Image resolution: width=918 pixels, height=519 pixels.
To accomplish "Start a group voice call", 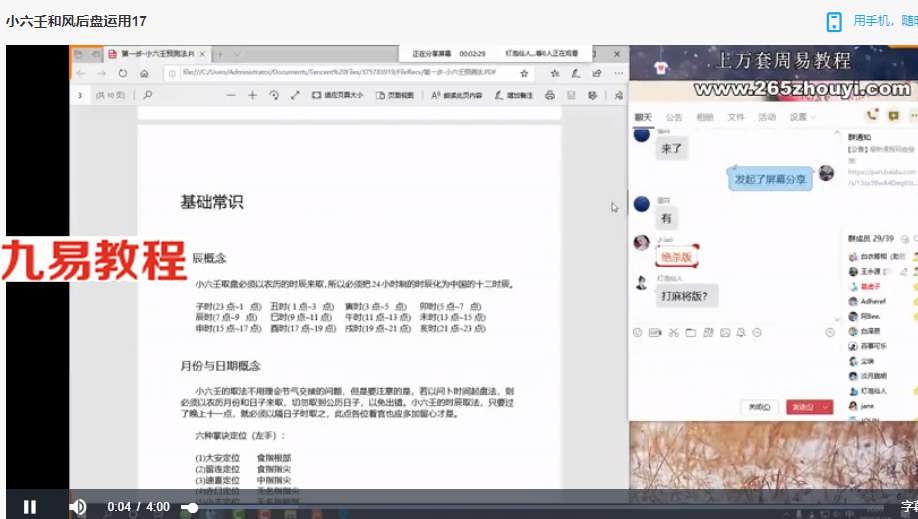I will tap(872, 115).
